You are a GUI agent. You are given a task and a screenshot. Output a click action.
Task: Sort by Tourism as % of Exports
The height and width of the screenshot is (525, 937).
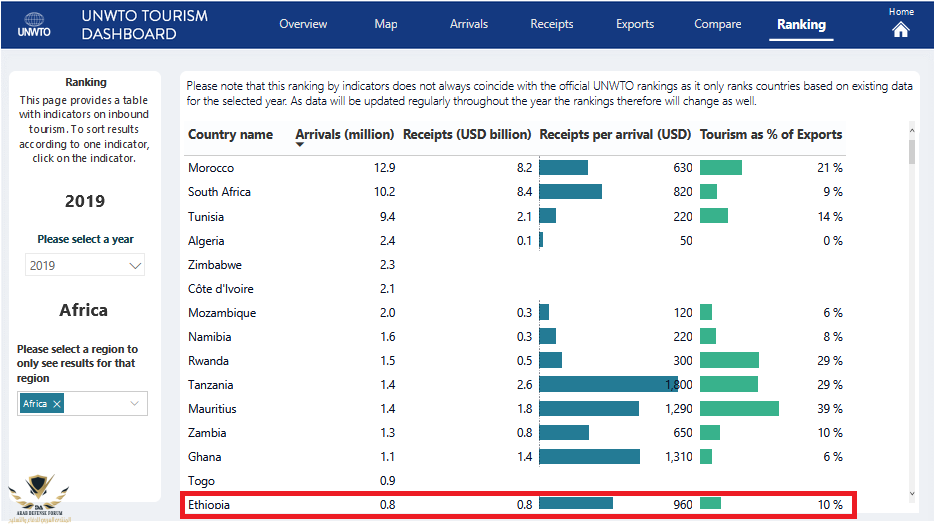coord(770,134)
